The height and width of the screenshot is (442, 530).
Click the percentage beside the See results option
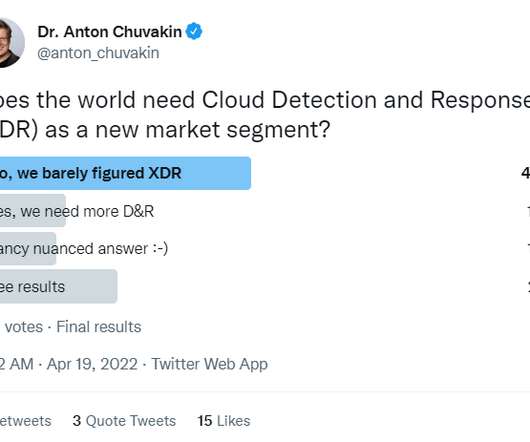point(528,287)
